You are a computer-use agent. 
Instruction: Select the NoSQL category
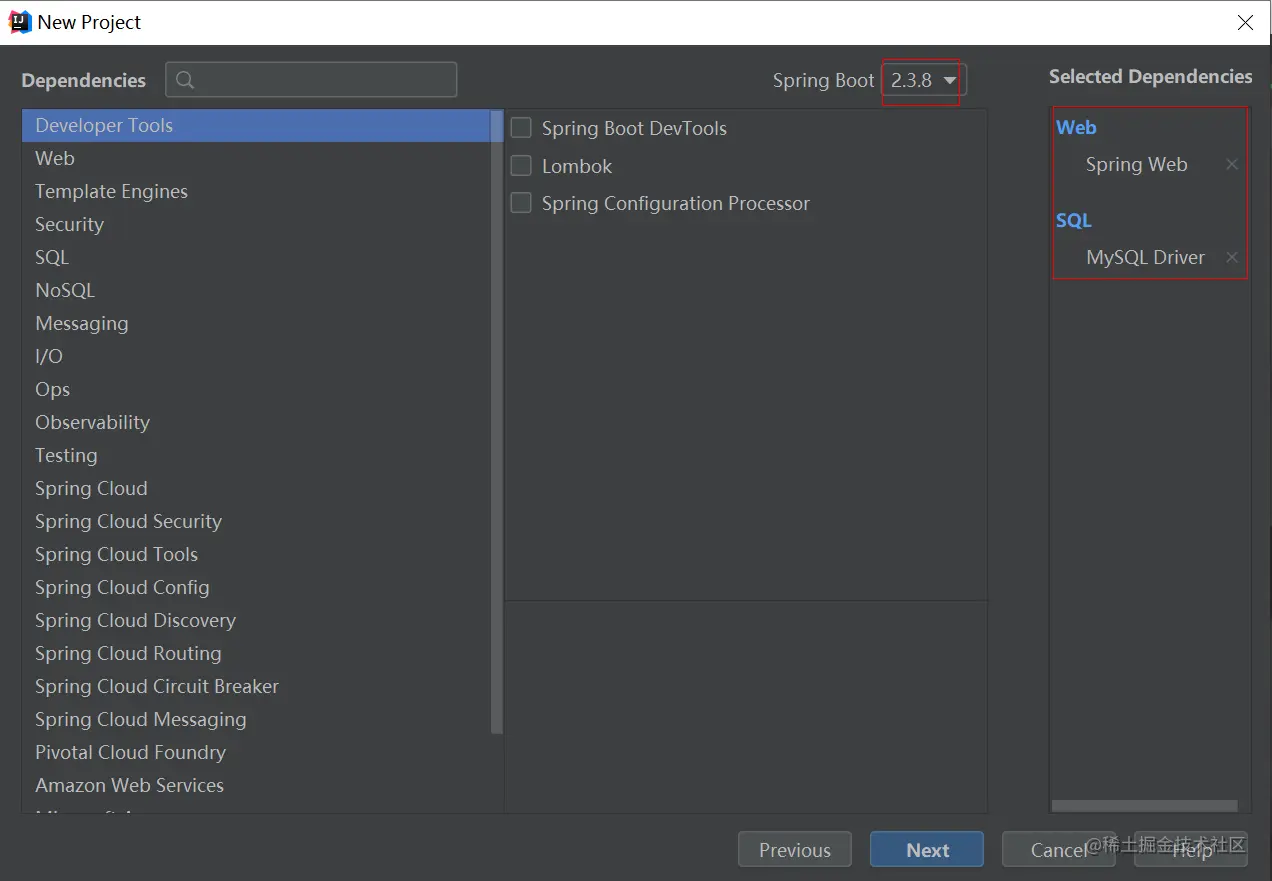[x=257, y=290]
